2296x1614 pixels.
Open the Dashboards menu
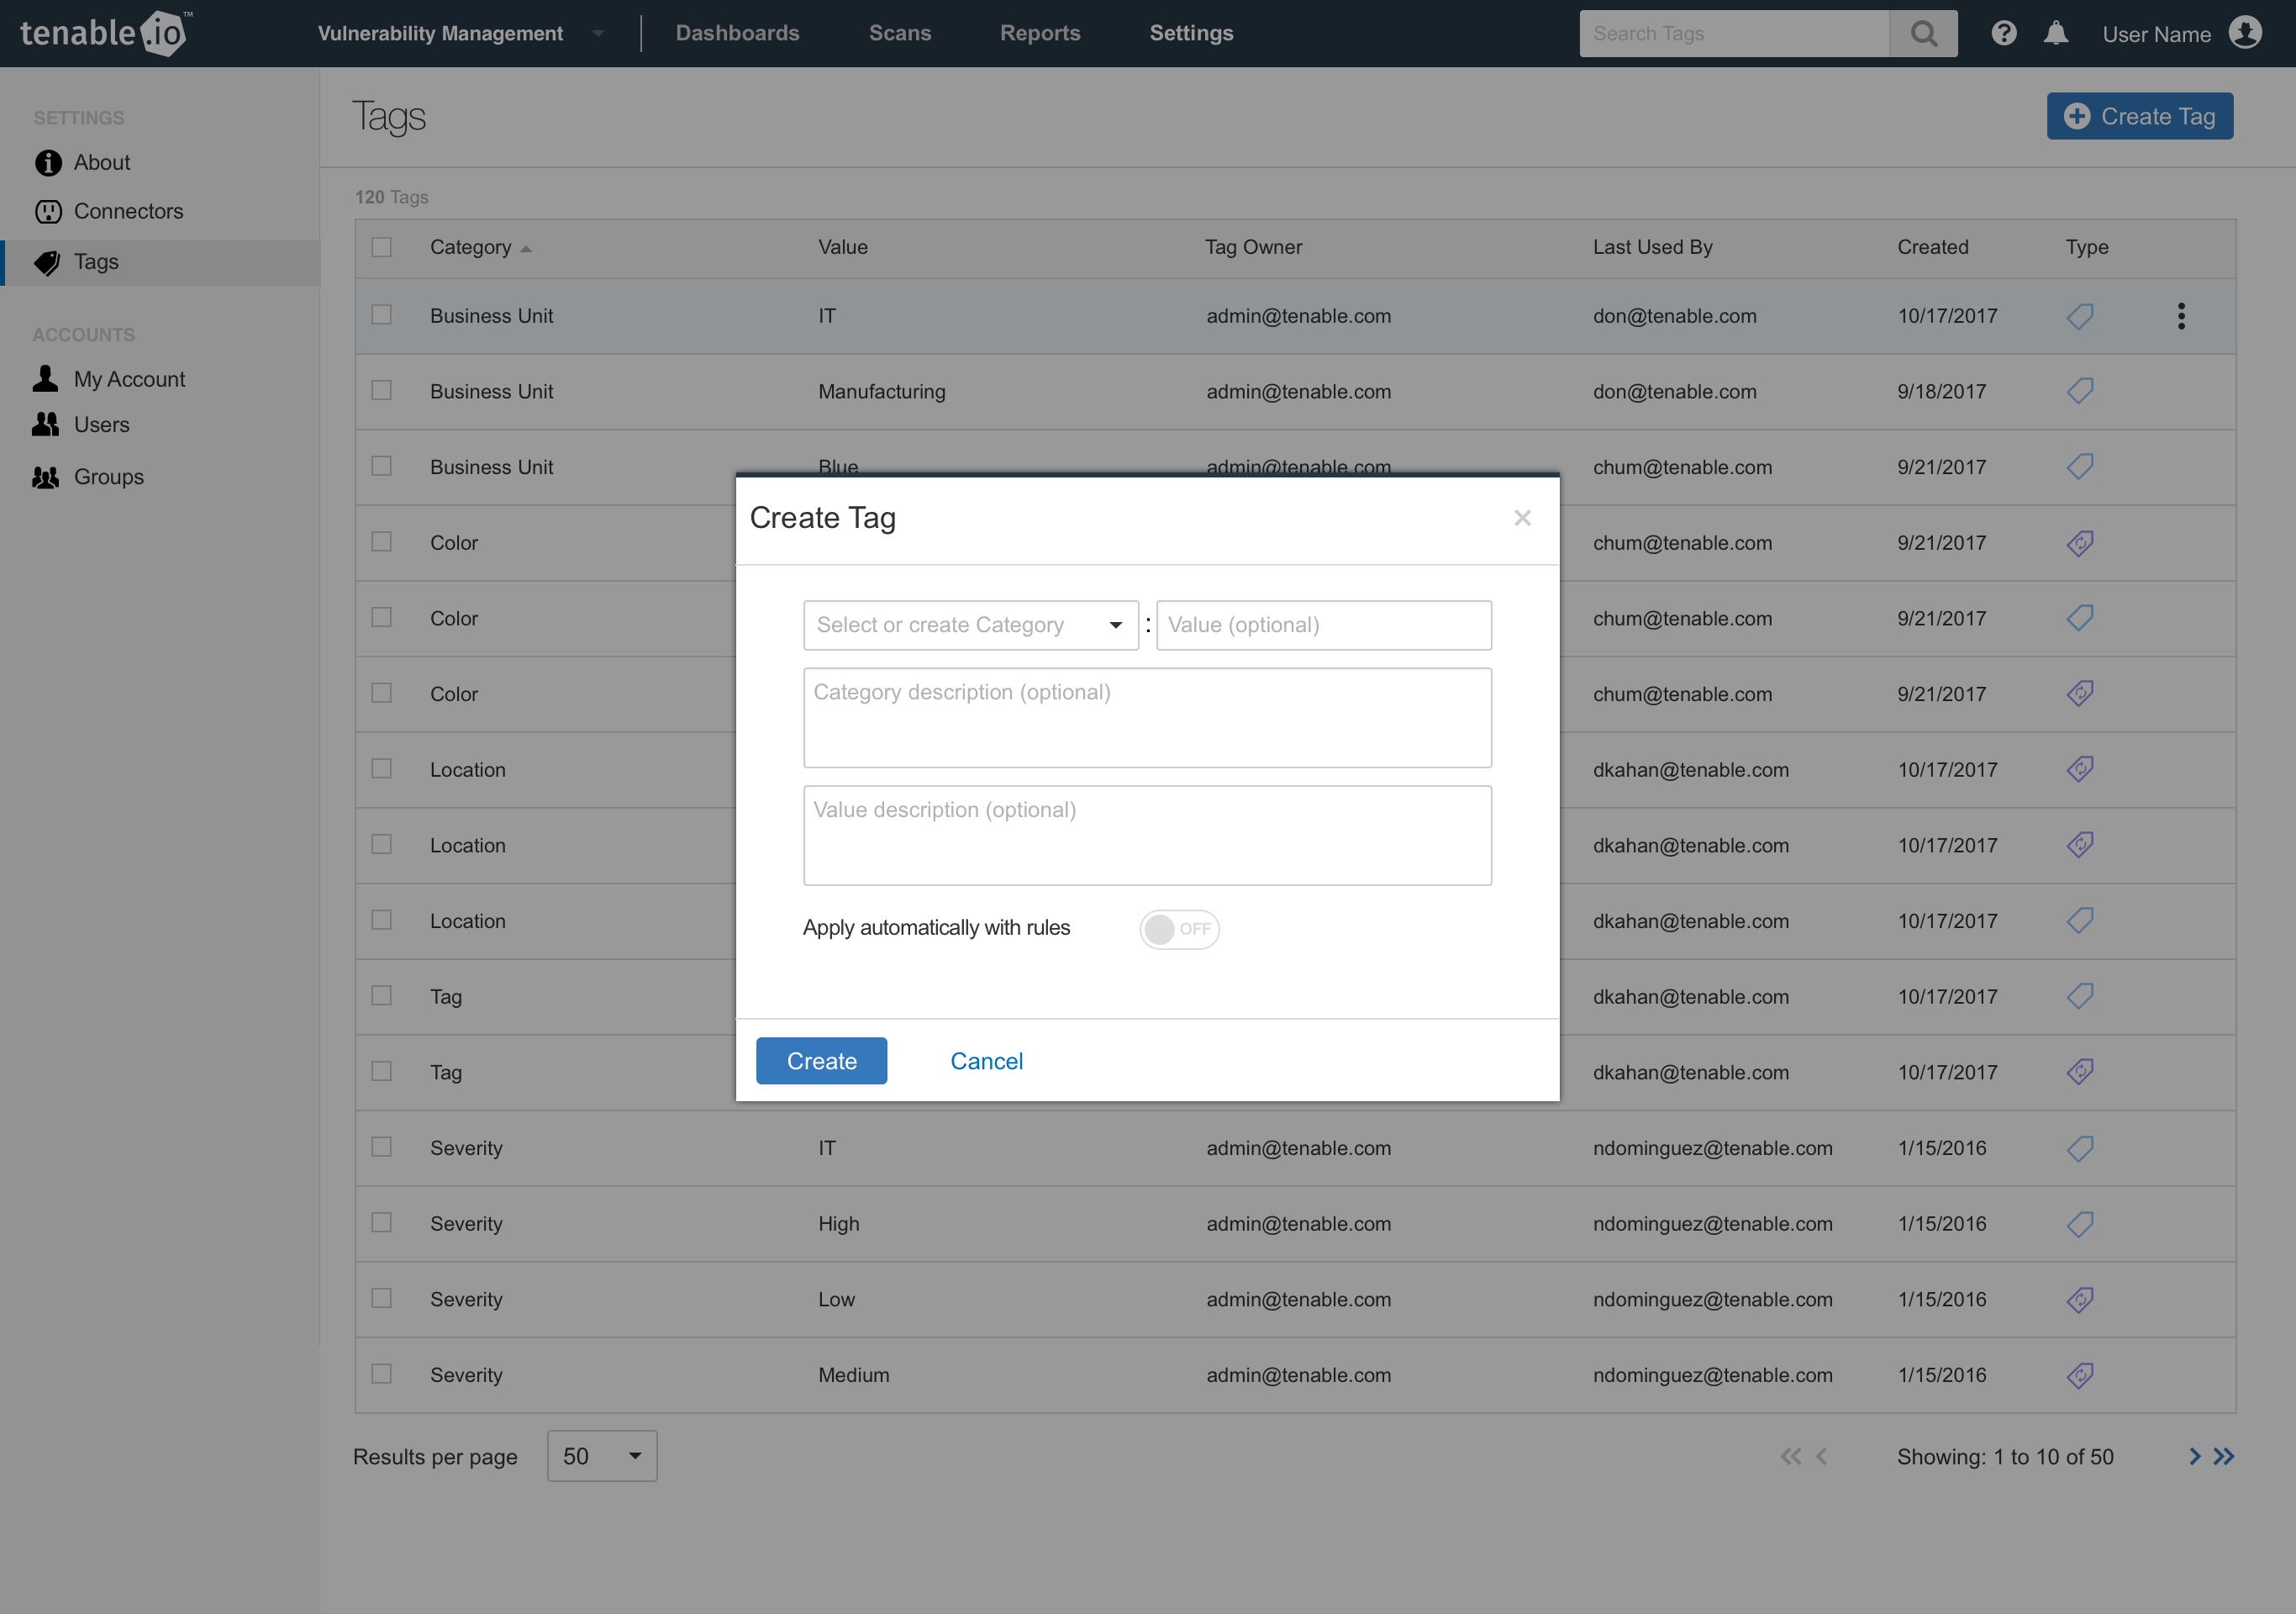coord(737,33)
